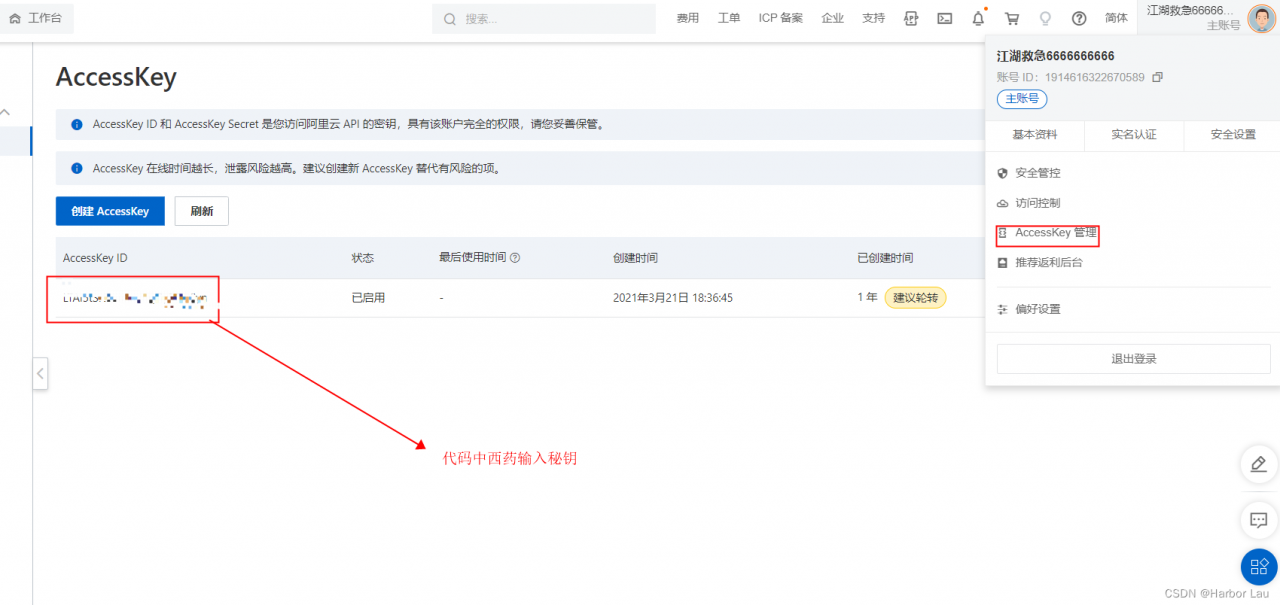Open the 工单 menu
This screenshot has height=605, width=1280.
point(729,18)
